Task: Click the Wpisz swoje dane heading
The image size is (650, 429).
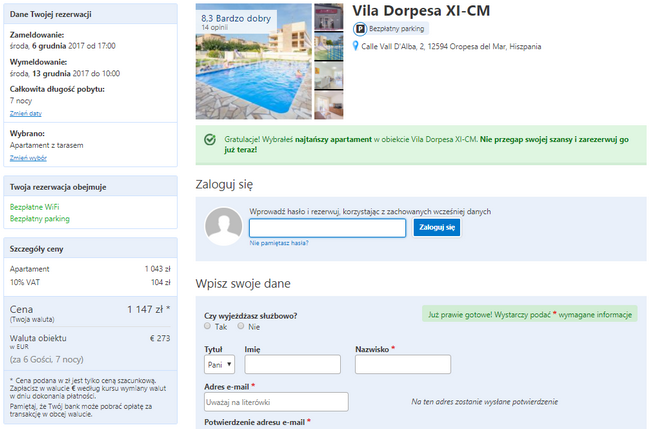Action: 243,284
